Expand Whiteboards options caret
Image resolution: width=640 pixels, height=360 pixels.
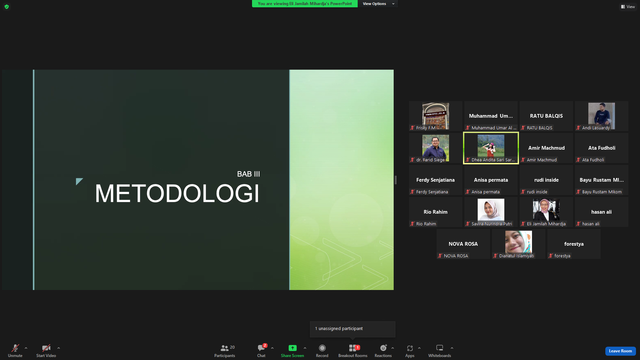pyautogui.click(x=452, y=348)
